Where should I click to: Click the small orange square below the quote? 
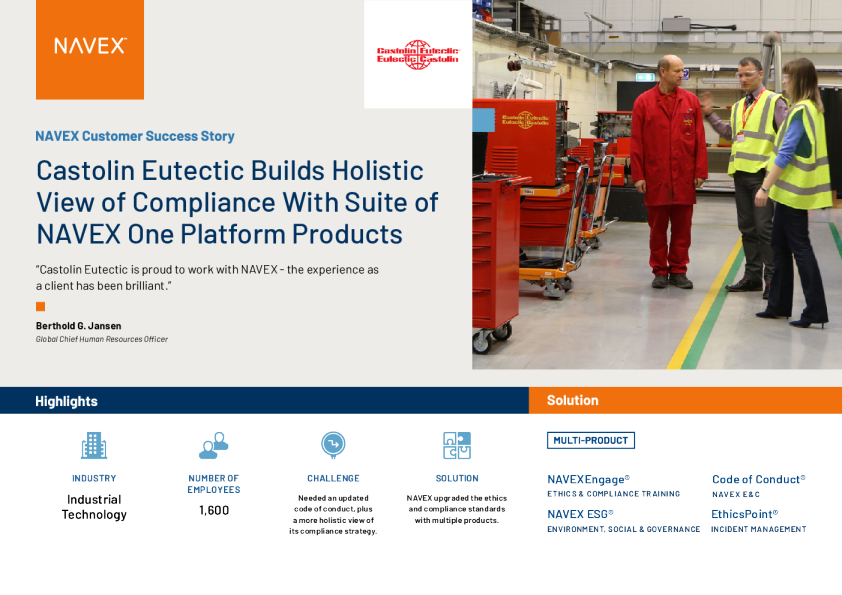40,306
